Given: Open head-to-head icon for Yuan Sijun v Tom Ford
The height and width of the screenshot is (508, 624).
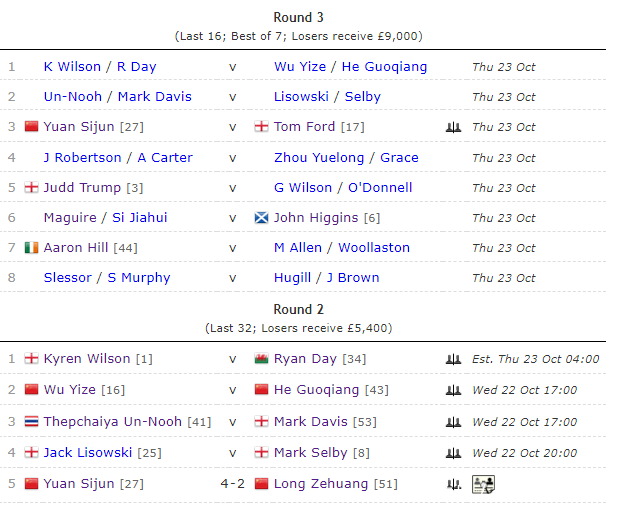Looking at the screenshot, I should tap(452, 127).
